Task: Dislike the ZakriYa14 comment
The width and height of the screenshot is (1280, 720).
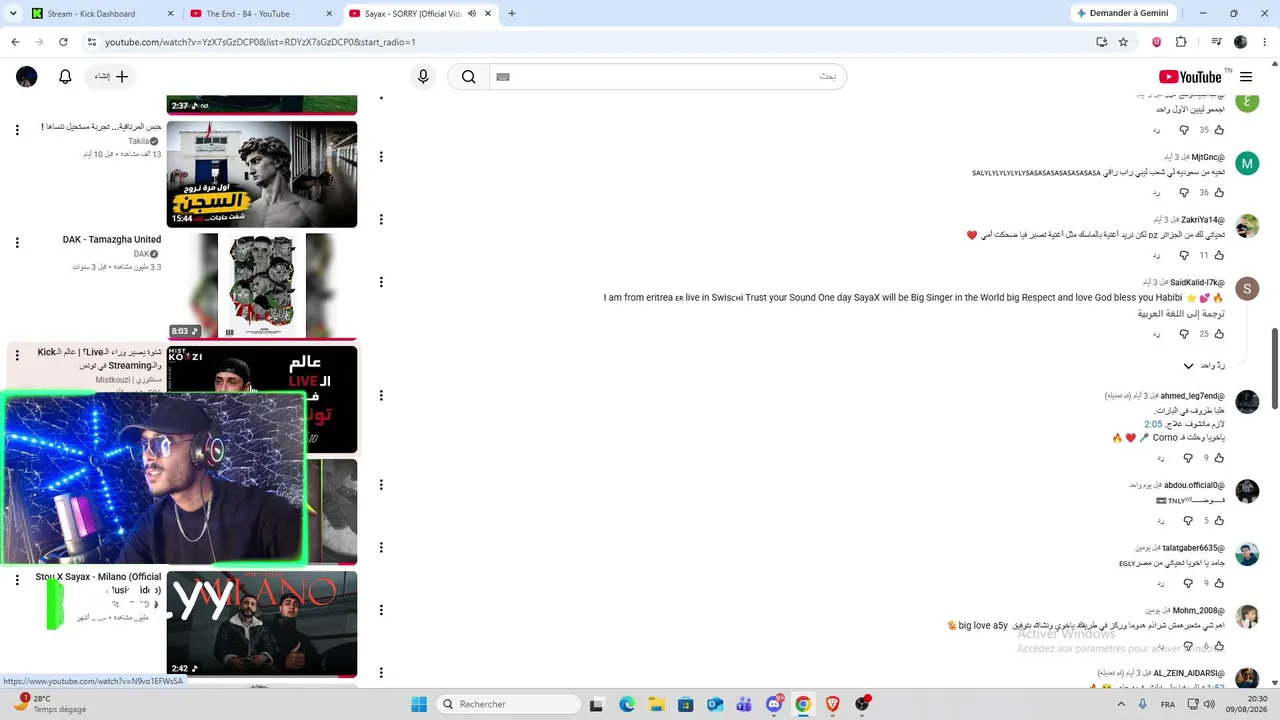Action: [x=1184, y=255]
